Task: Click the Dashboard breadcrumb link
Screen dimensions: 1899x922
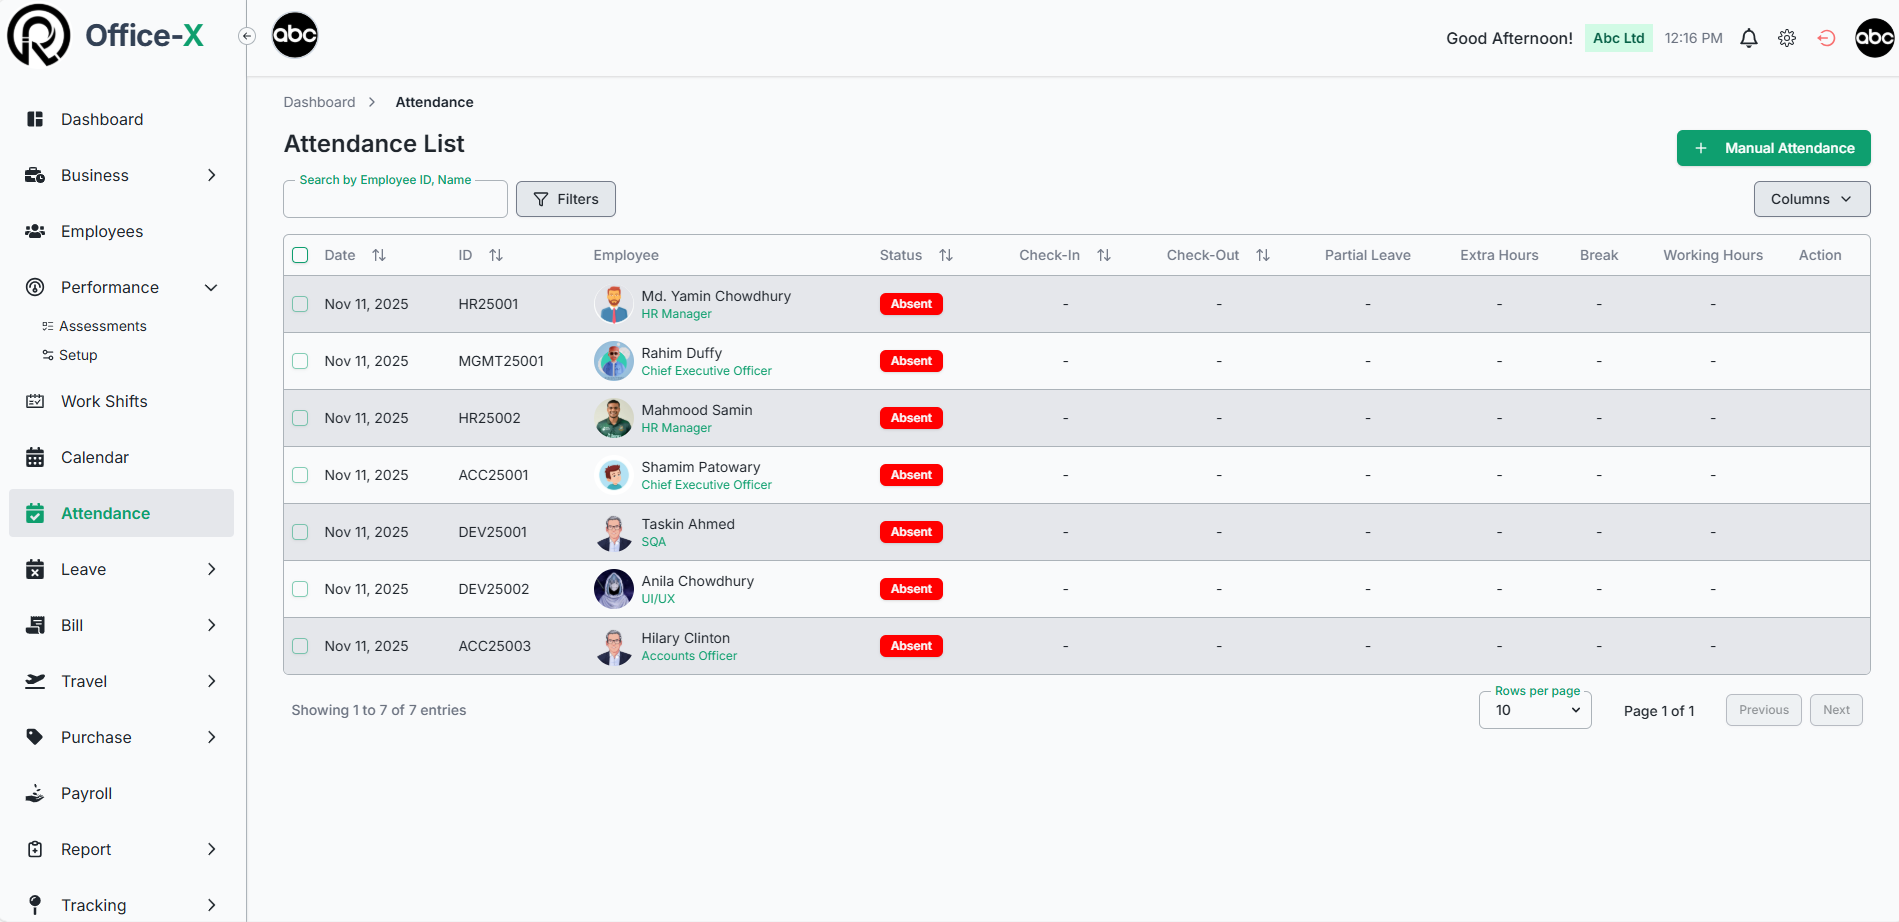Action: [319, 102]
